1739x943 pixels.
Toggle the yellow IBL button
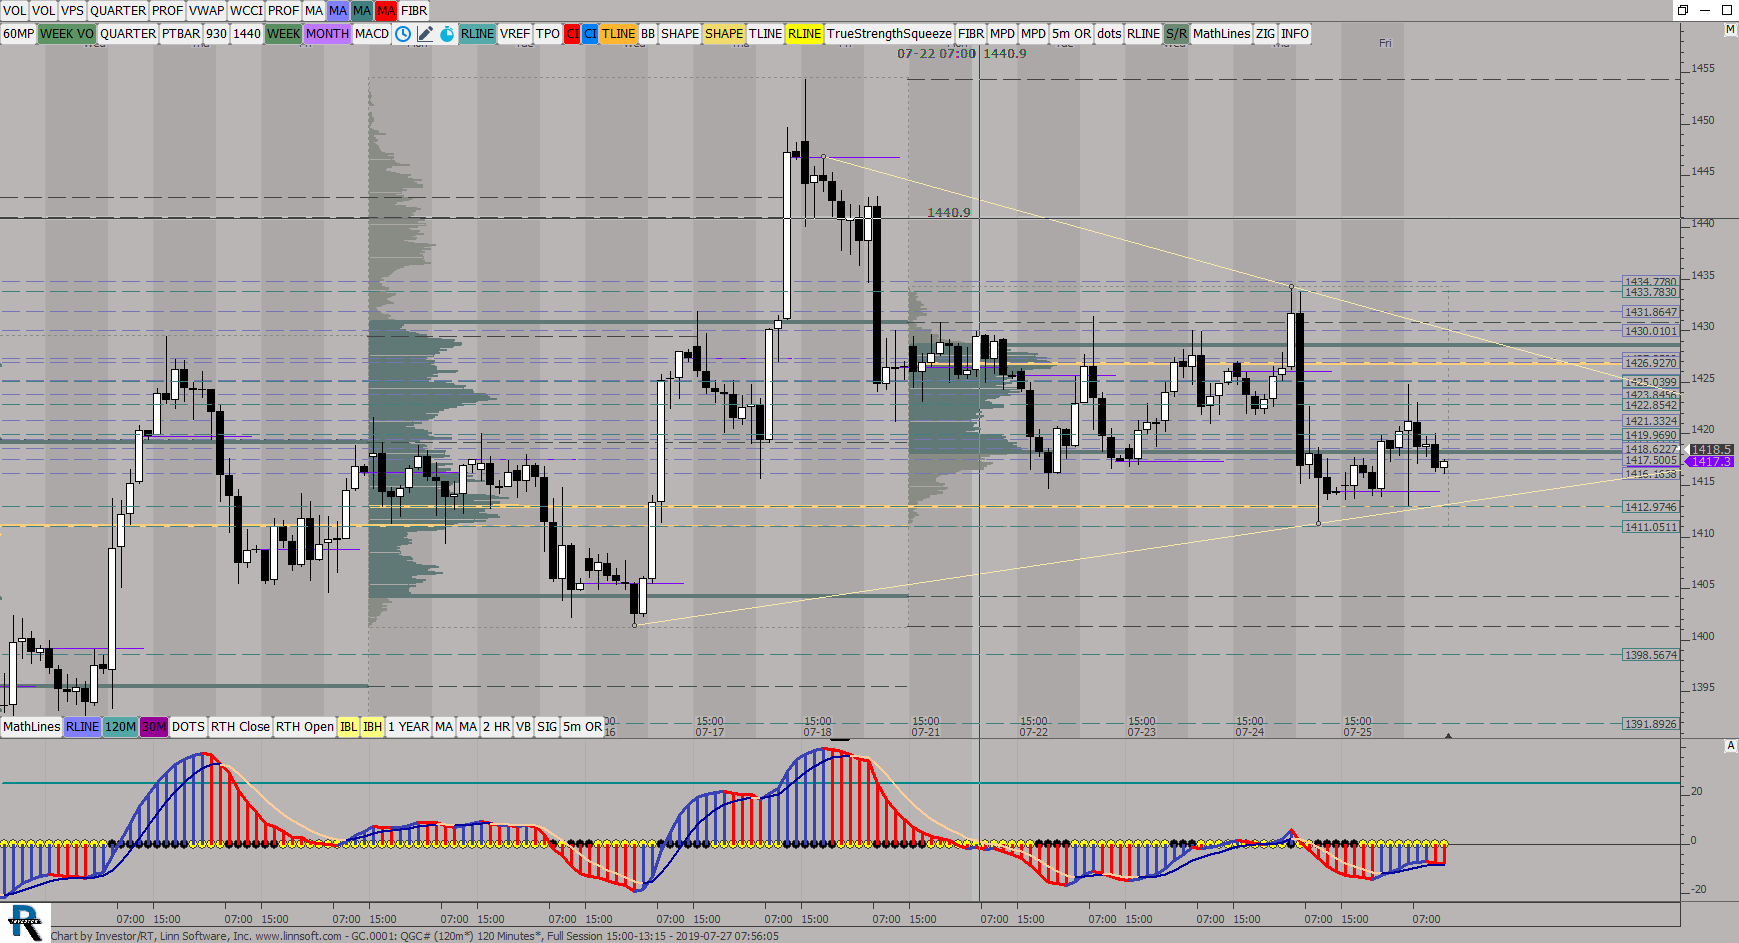348,727
